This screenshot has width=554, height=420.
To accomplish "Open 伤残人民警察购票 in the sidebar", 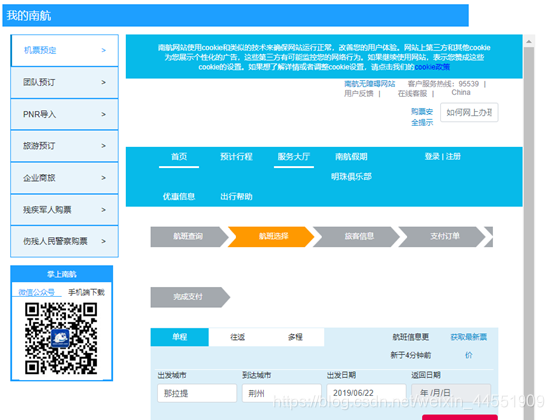I will [64, 241].
